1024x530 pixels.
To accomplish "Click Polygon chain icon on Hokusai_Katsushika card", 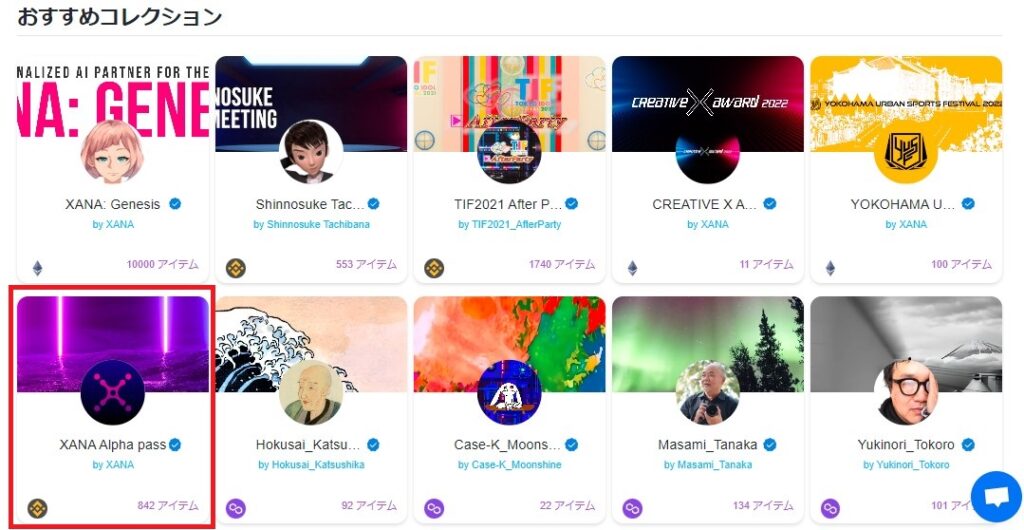I will 236,508.
